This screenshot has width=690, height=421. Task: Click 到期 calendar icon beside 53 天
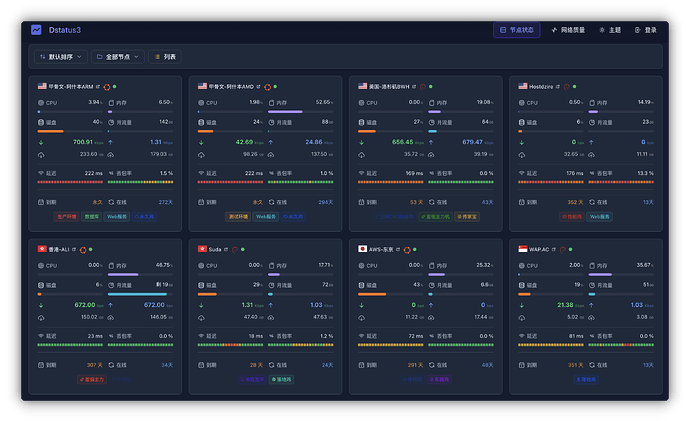point(361,202)
